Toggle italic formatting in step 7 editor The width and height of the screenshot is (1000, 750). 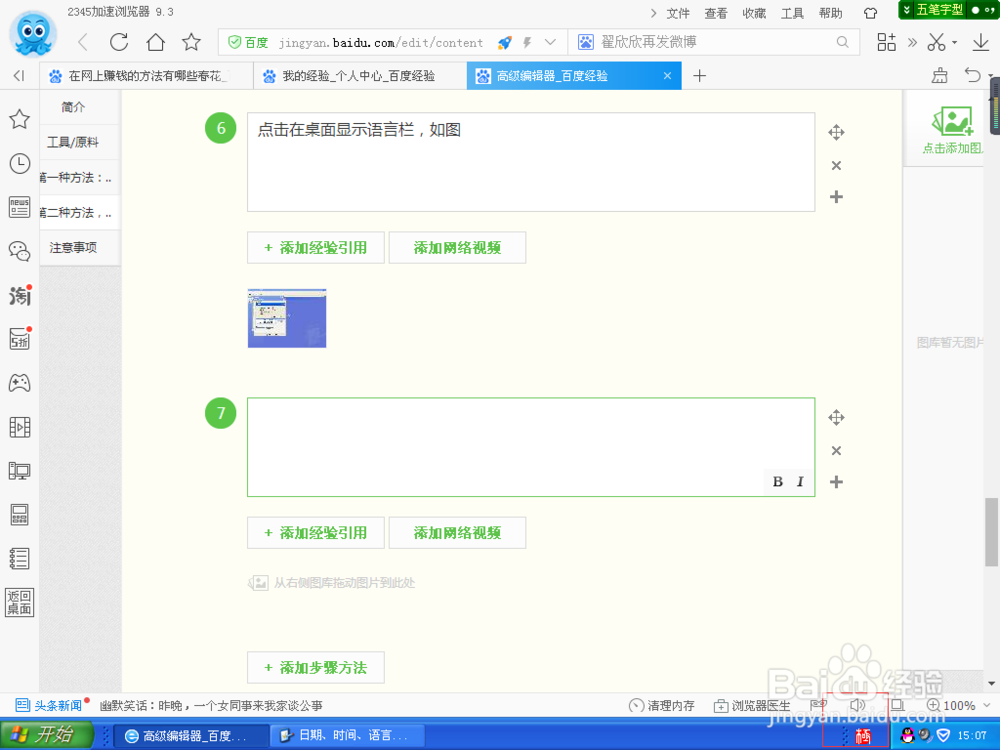coord(799,481)
